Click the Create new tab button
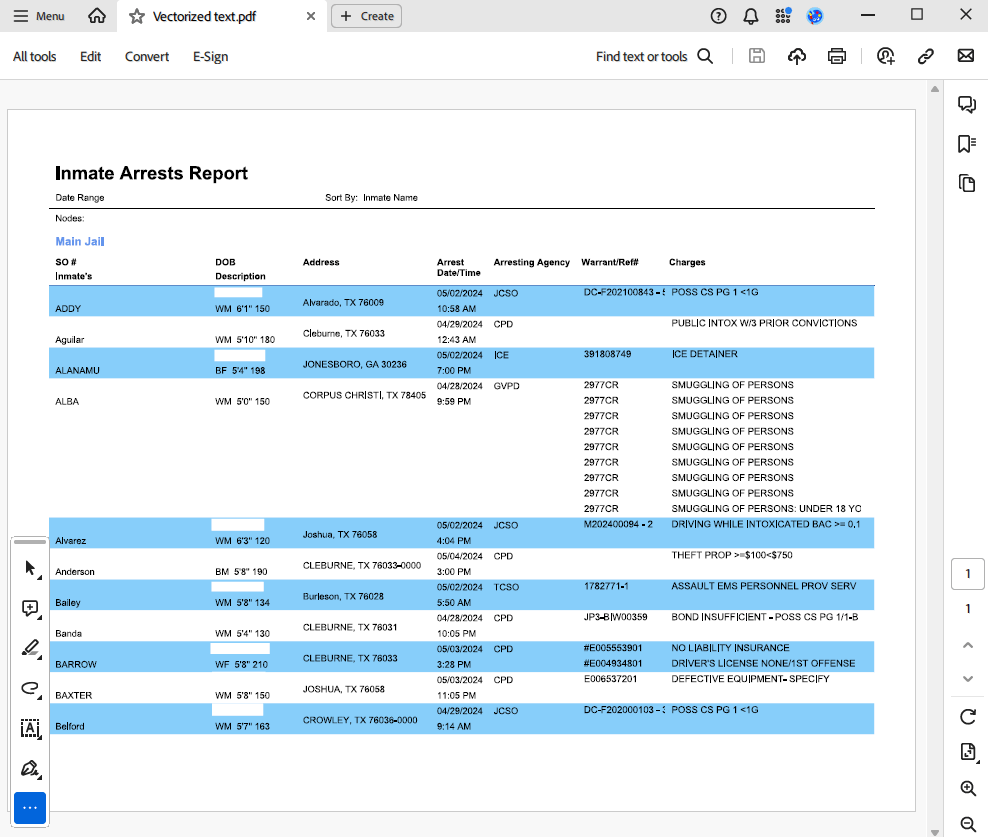Image resolution: width=988 pixels, height=837 pixels. point(366,16)
